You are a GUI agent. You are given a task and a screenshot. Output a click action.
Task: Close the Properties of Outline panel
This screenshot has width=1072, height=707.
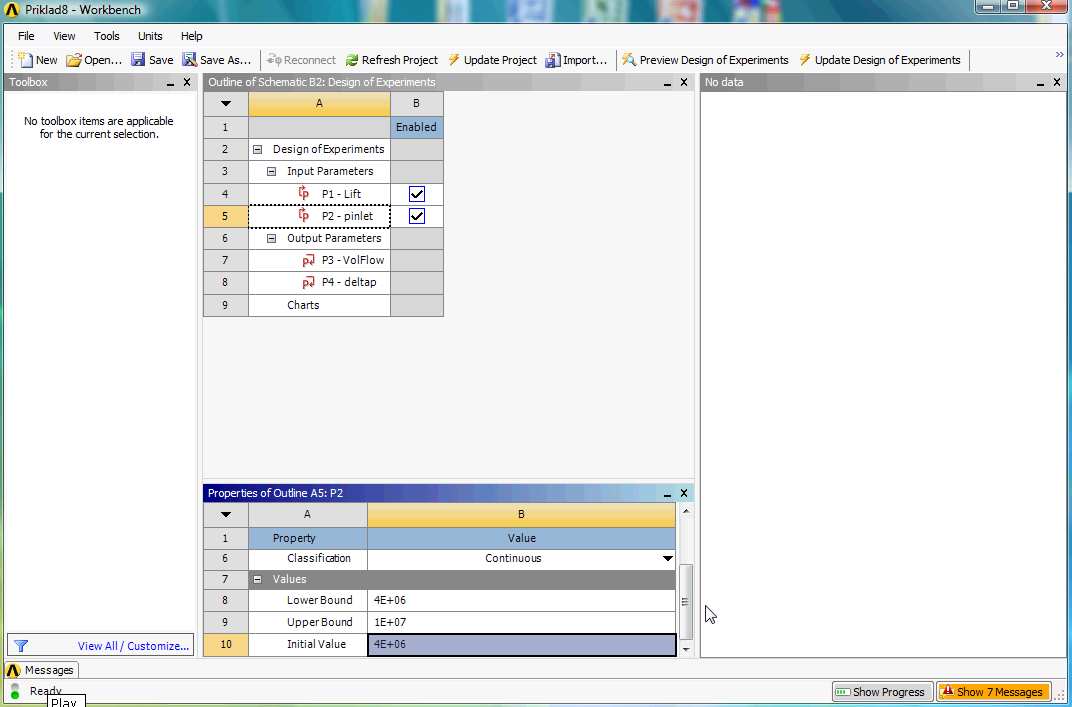click(684, 493)
